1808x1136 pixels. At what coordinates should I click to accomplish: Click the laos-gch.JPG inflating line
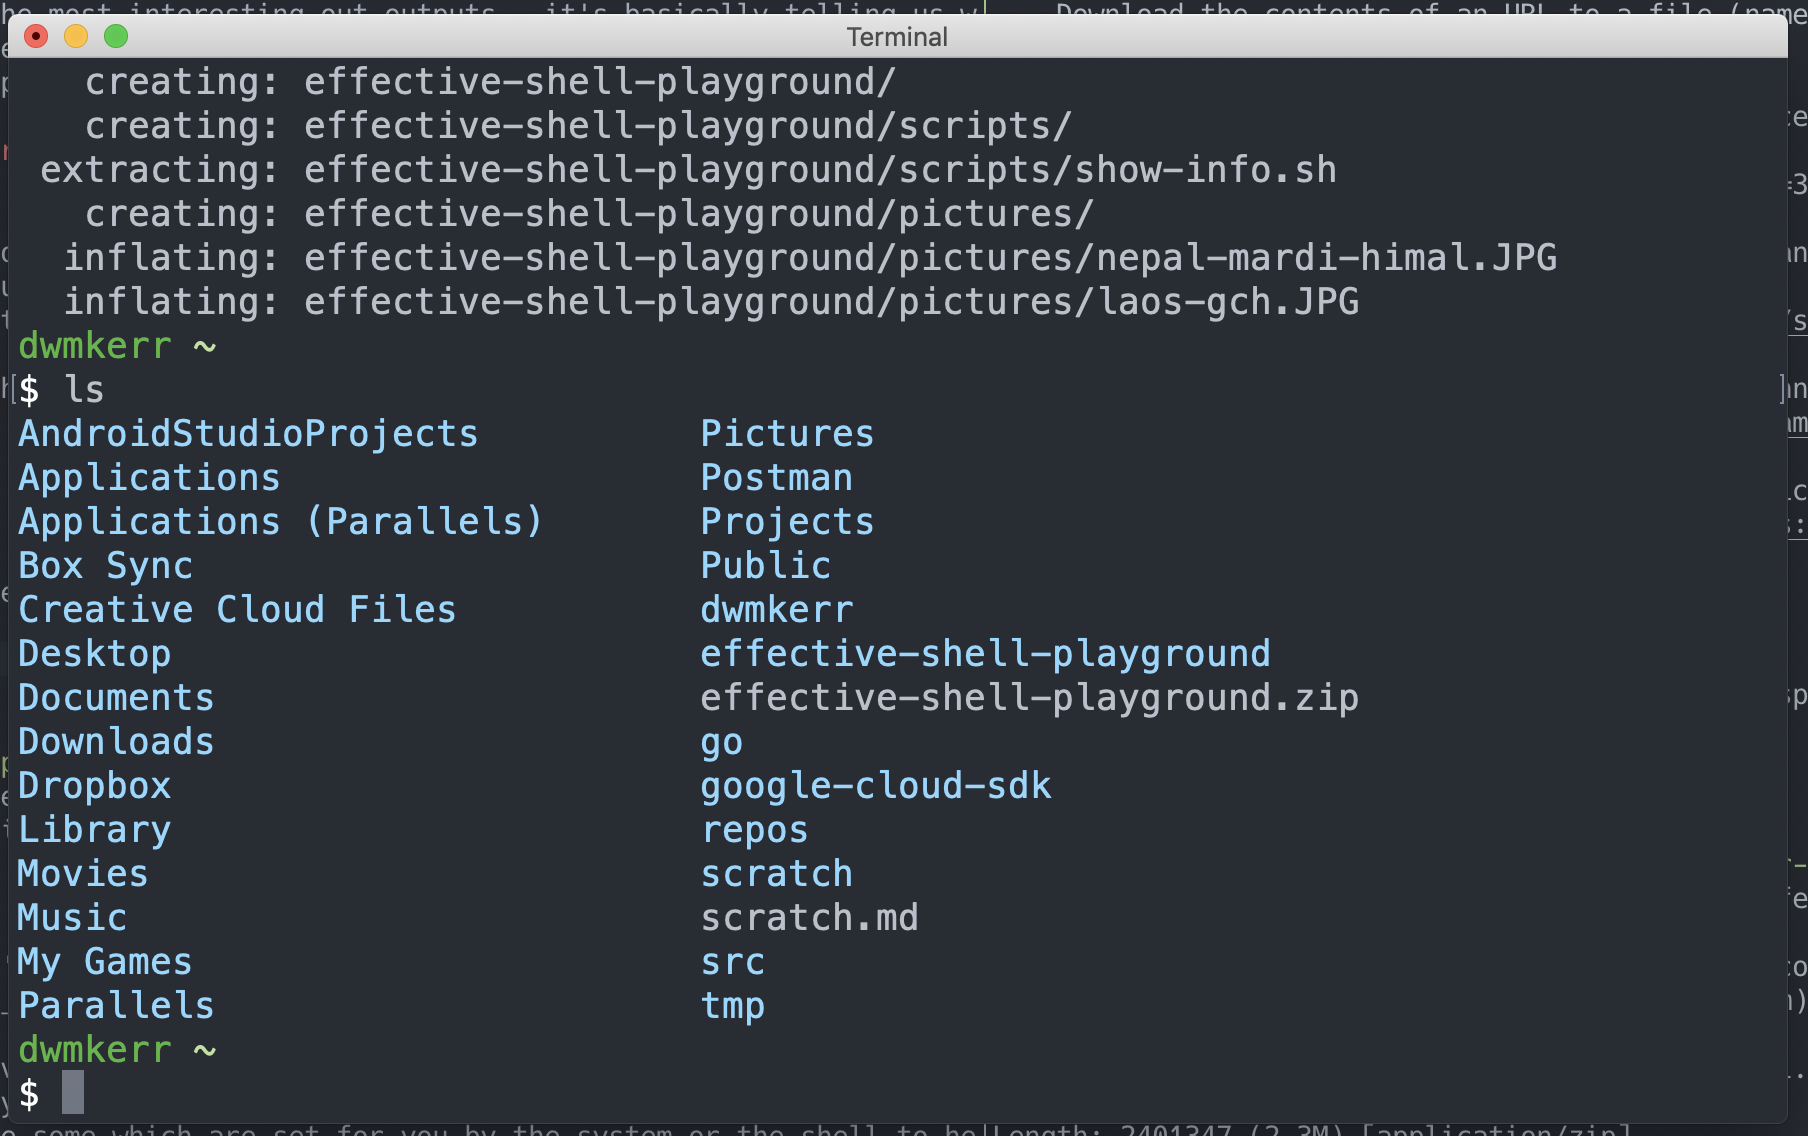(x=711, y=302)
